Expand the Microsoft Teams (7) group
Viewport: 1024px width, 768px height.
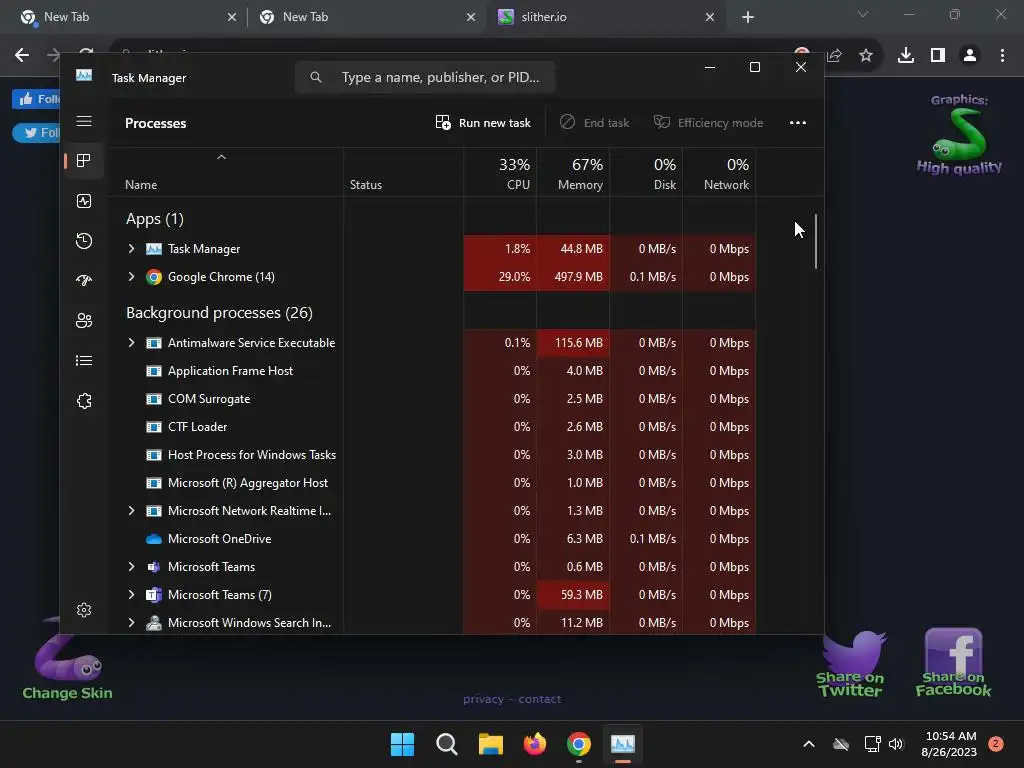[x=131, y=595]
